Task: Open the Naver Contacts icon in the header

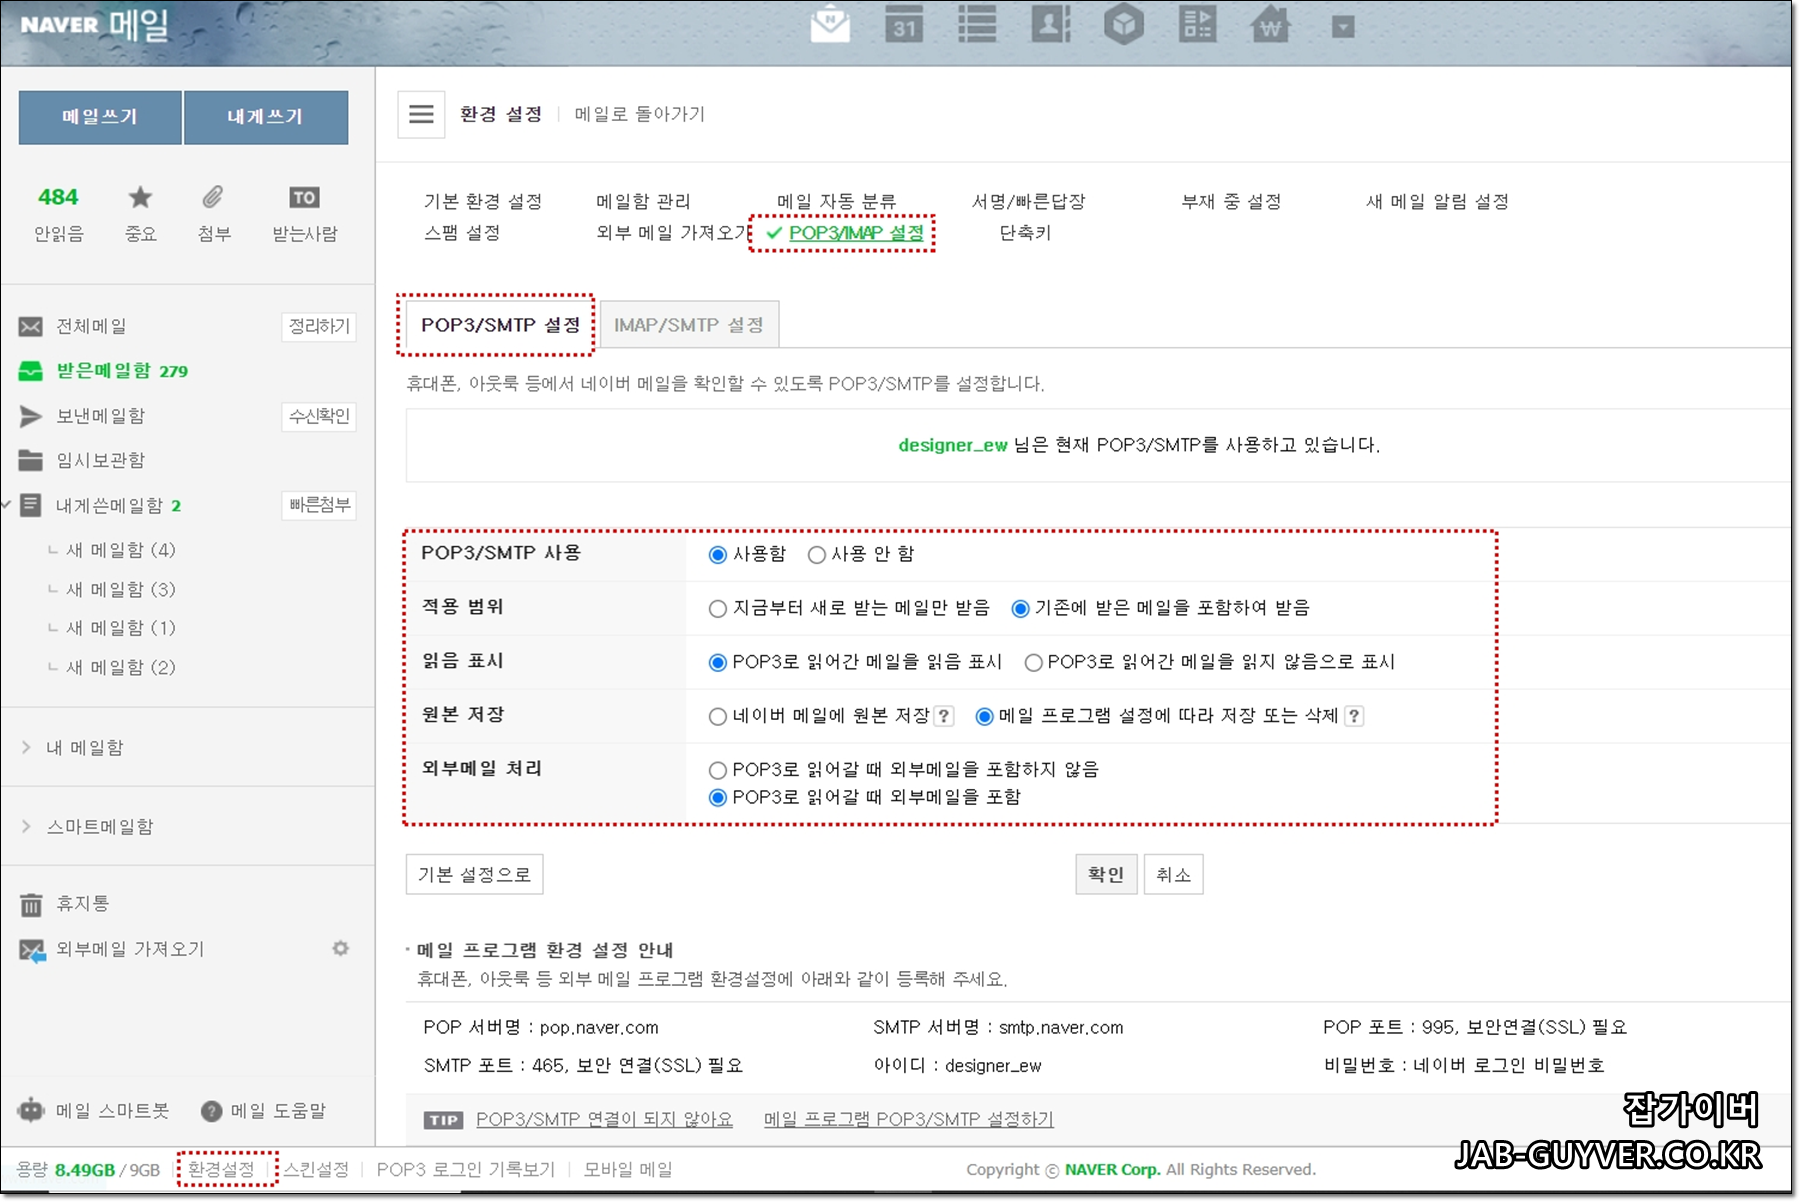Action: tap(1050, 25)
